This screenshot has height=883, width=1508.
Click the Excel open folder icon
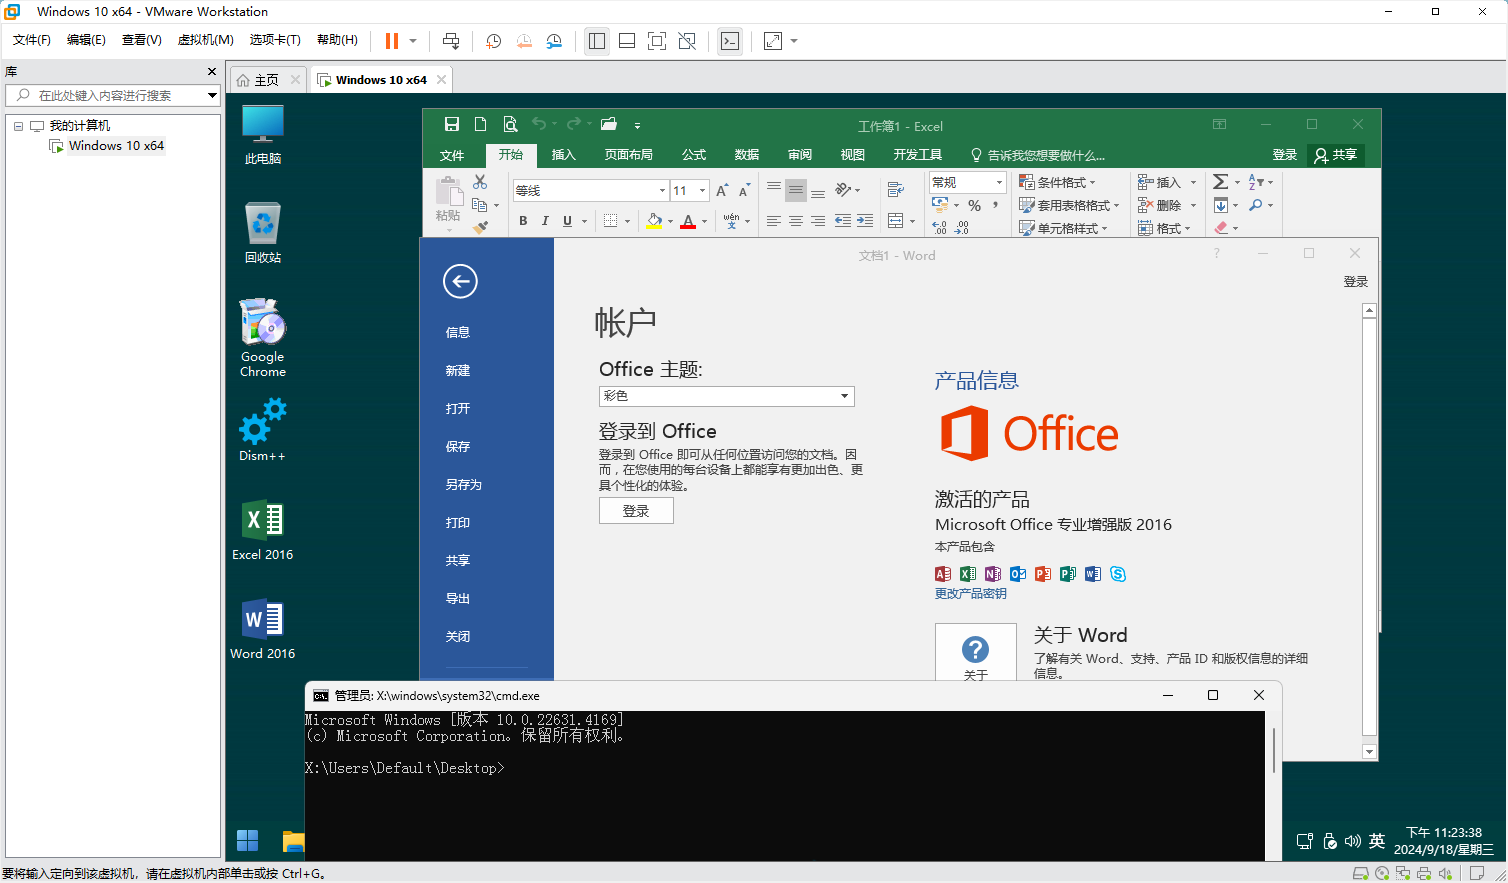(x=608, y=124)
